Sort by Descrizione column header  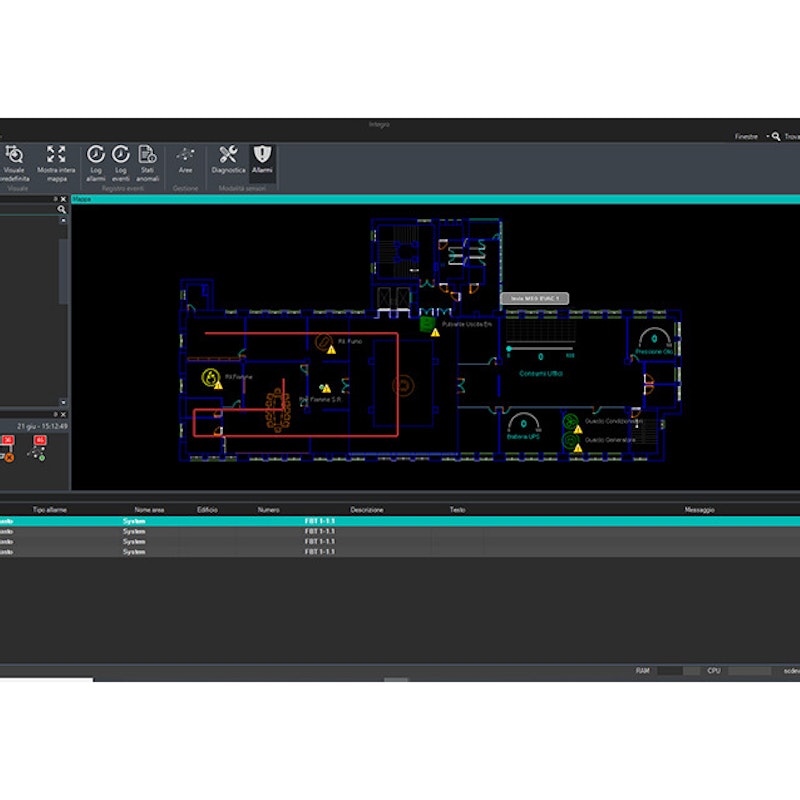366,509
